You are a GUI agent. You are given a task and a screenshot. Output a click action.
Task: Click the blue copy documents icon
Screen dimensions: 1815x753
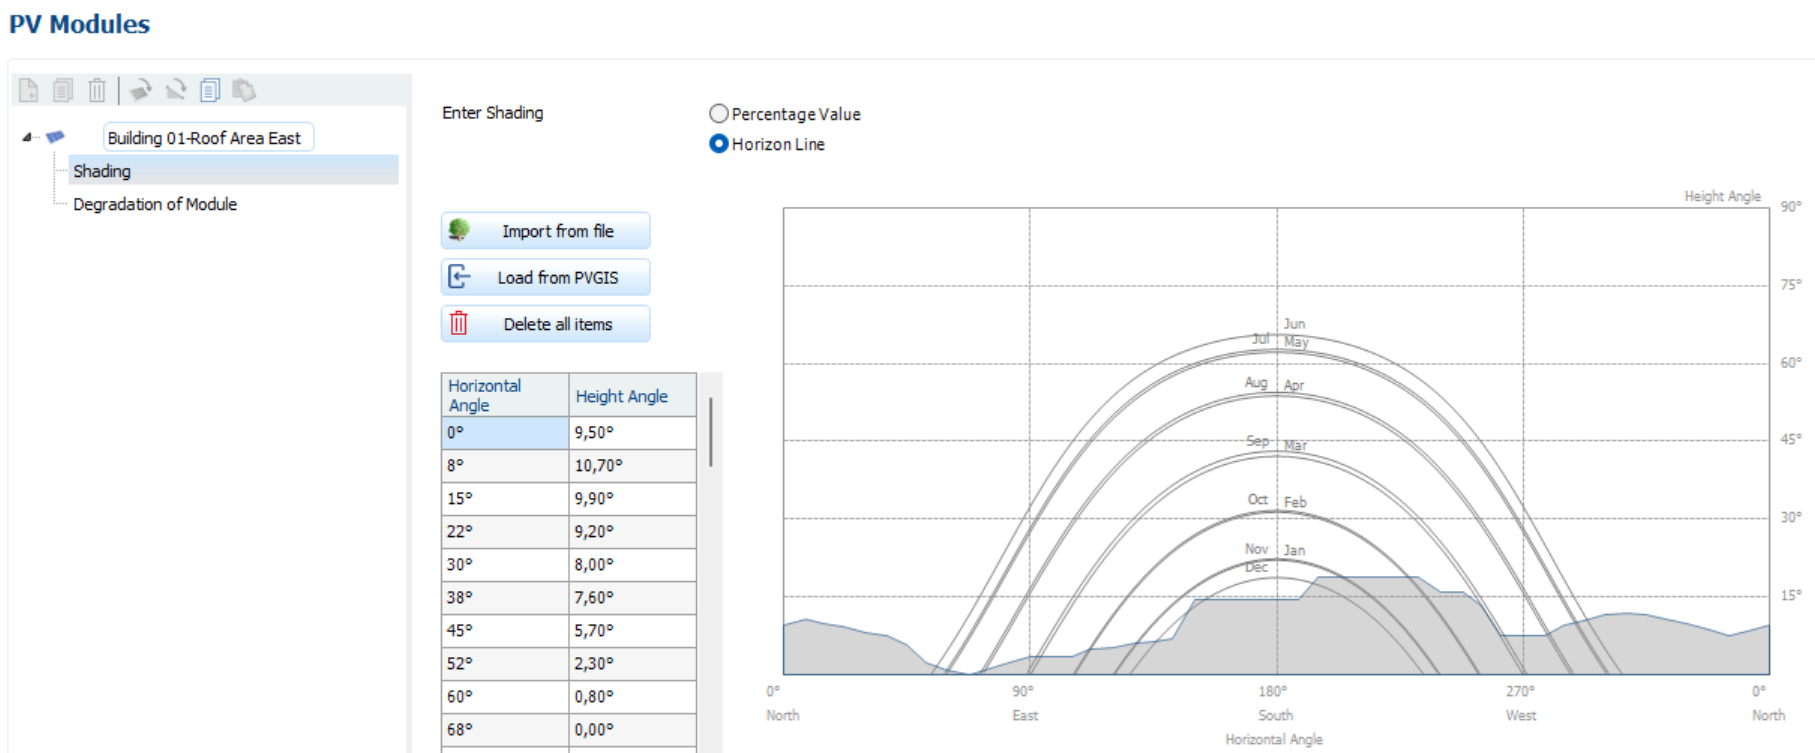tap(210, 90)
